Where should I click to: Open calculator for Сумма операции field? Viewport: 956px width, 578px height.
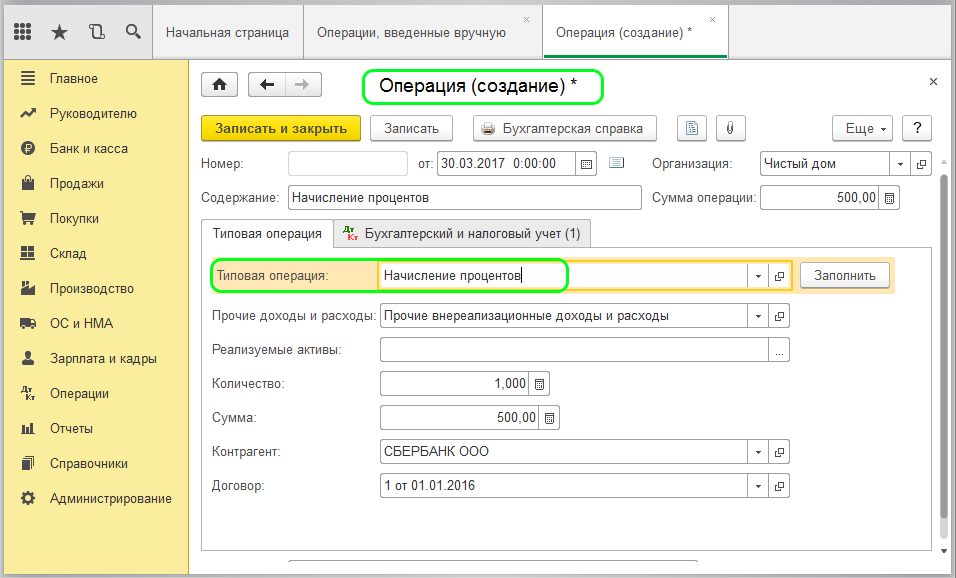pyautogui.click(x=889, y=198)
